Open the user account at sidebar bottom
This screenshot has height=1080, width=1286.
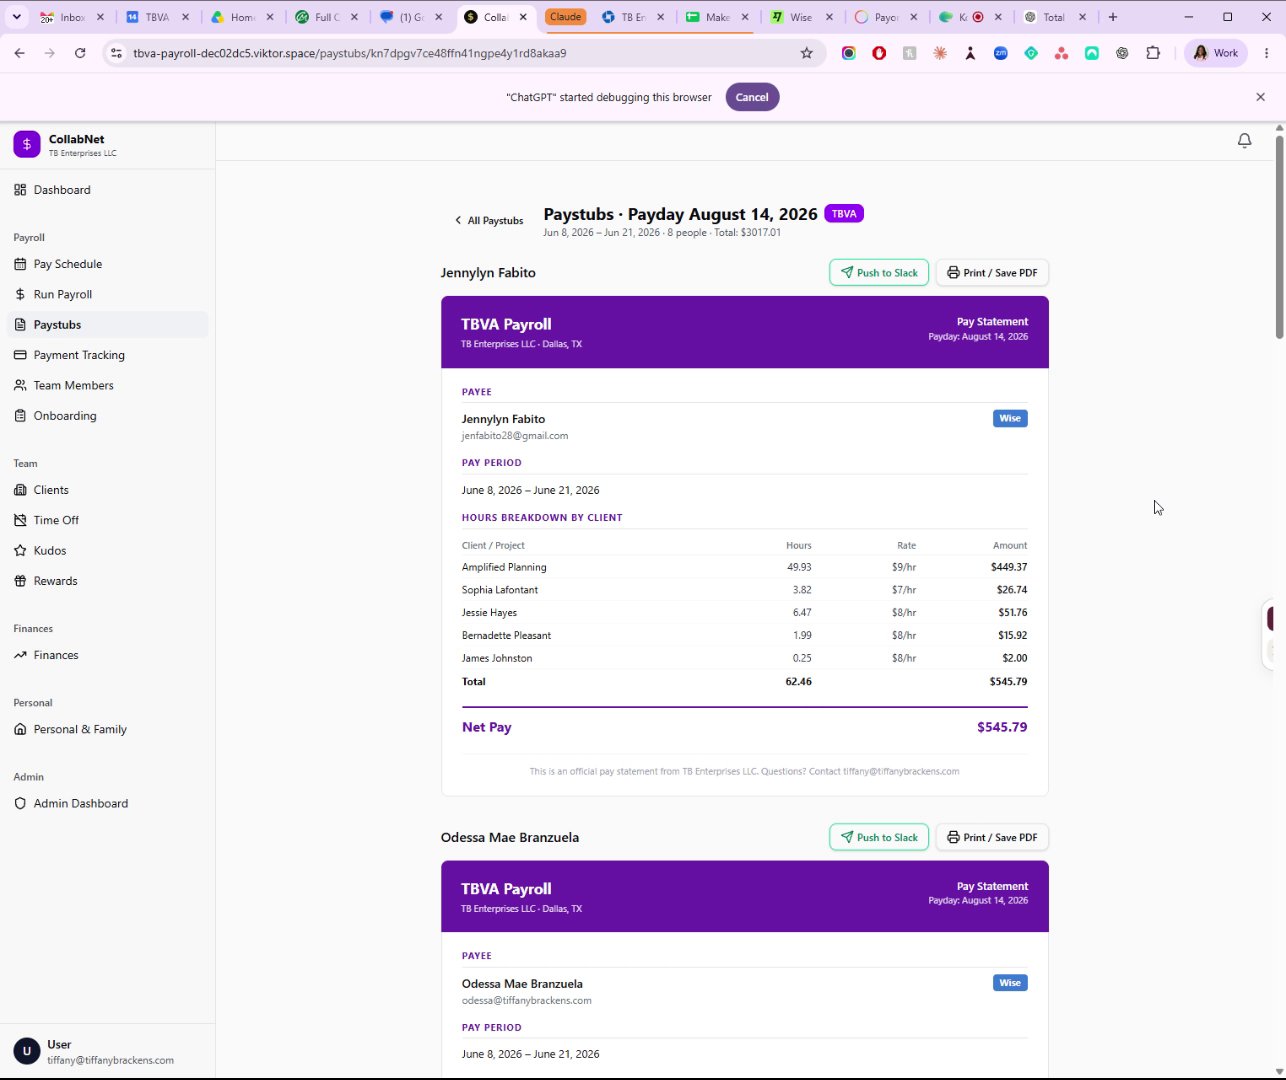point(107,1051)
